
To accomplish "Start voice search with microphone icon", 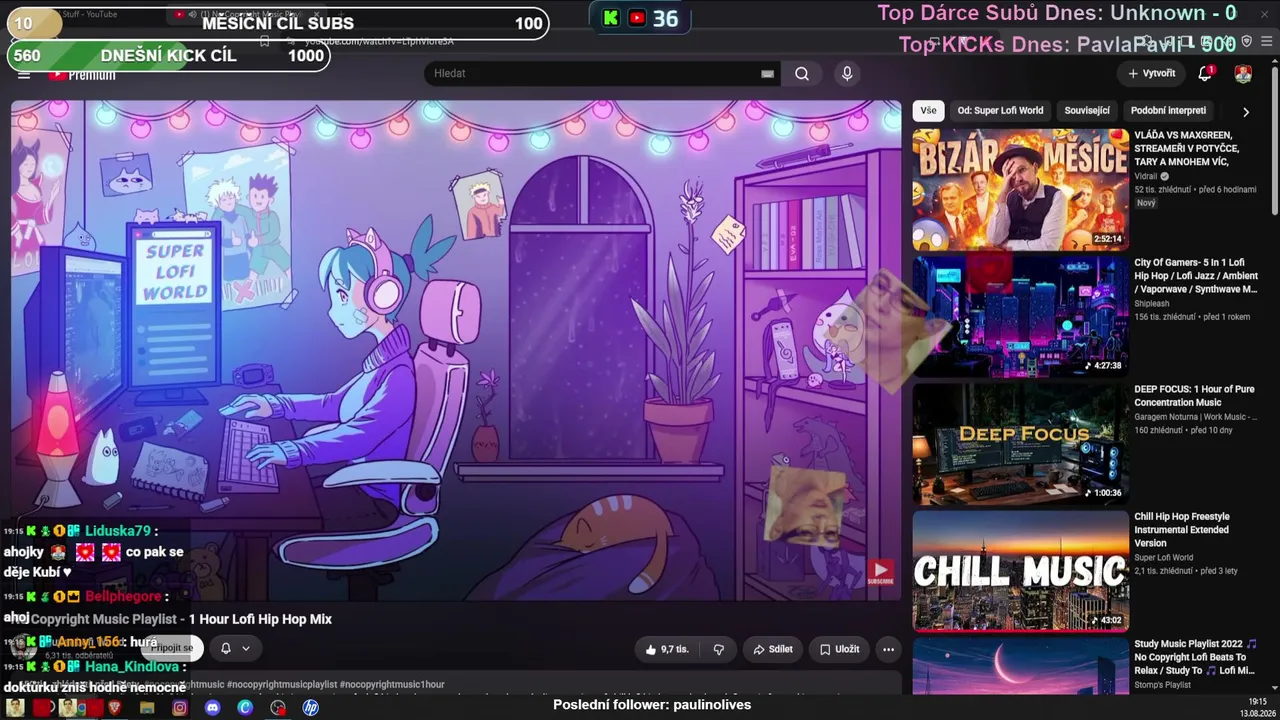I will (x=847, y=73).
